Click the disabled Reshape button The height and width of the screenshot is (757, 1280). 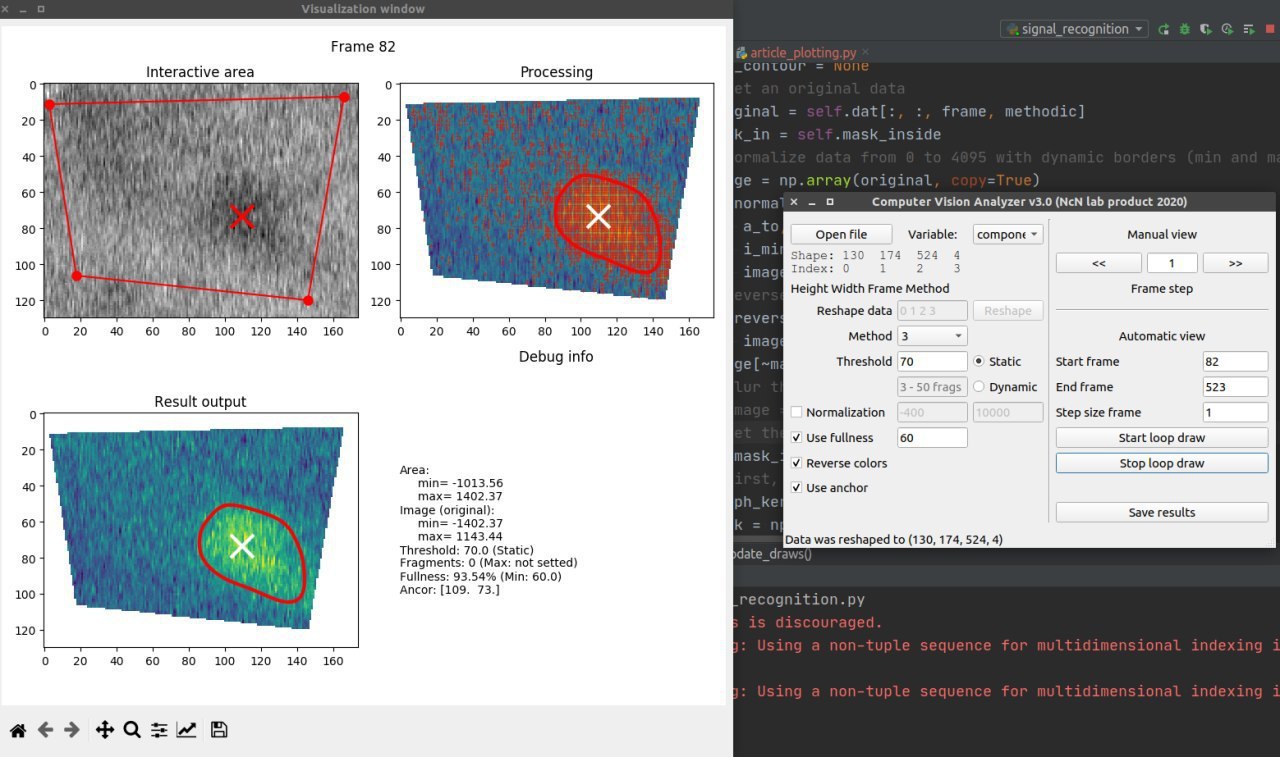tap(1008, 310)
